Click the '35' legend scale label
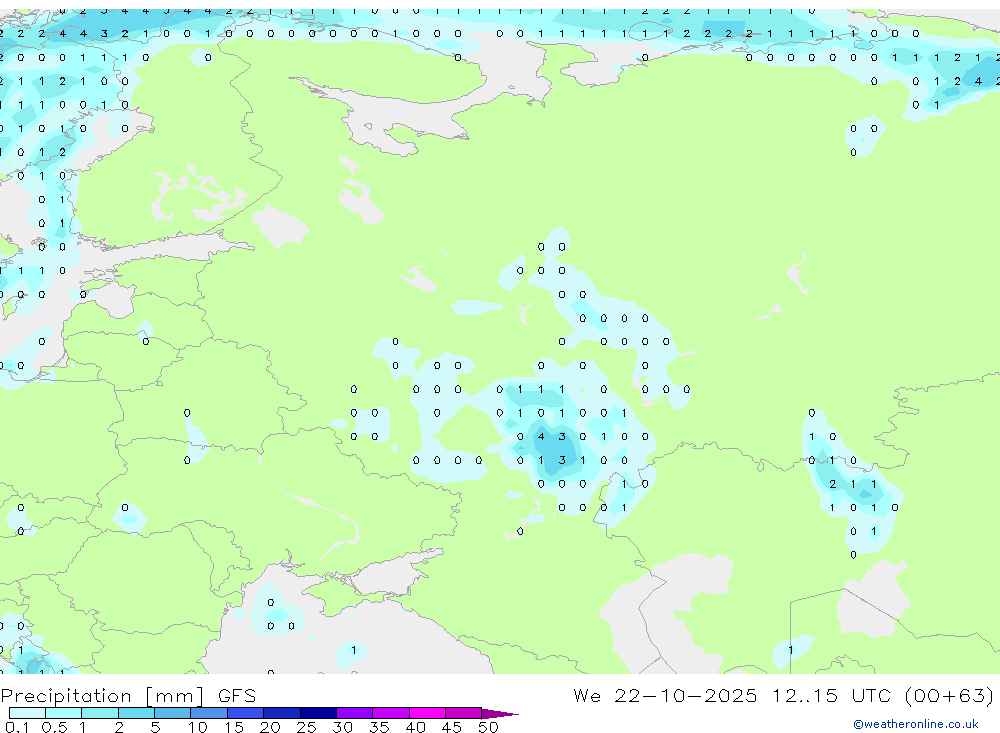The height and width of the screenshot is (733, 1000). [x=379, y=727]
